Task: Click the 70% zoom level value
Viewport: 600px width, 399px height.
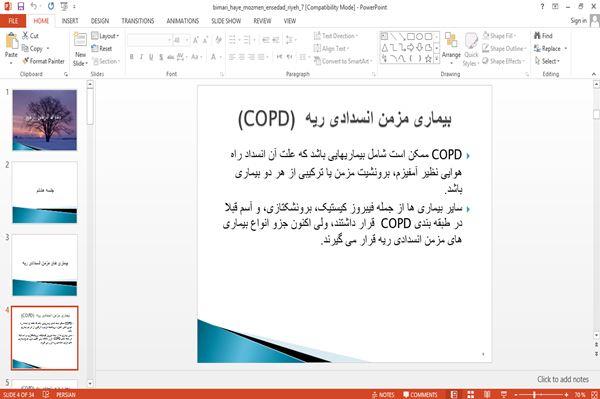Action: (x=579, y=394)
